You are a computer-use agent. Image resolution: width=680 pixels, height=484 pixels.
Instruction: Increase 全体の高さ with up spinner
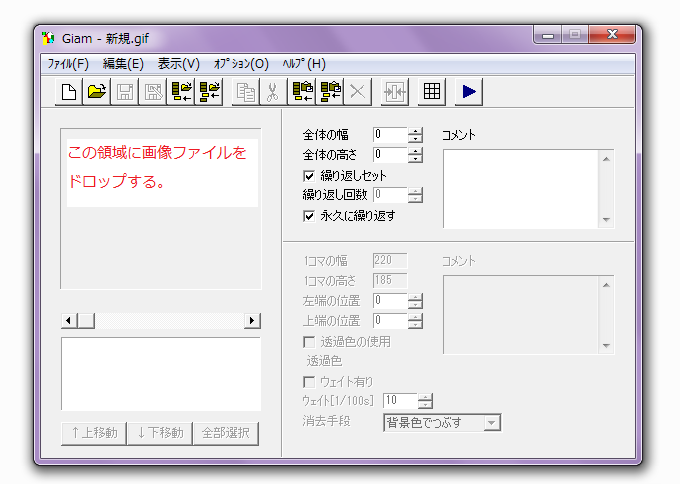(x=415, y=151)
